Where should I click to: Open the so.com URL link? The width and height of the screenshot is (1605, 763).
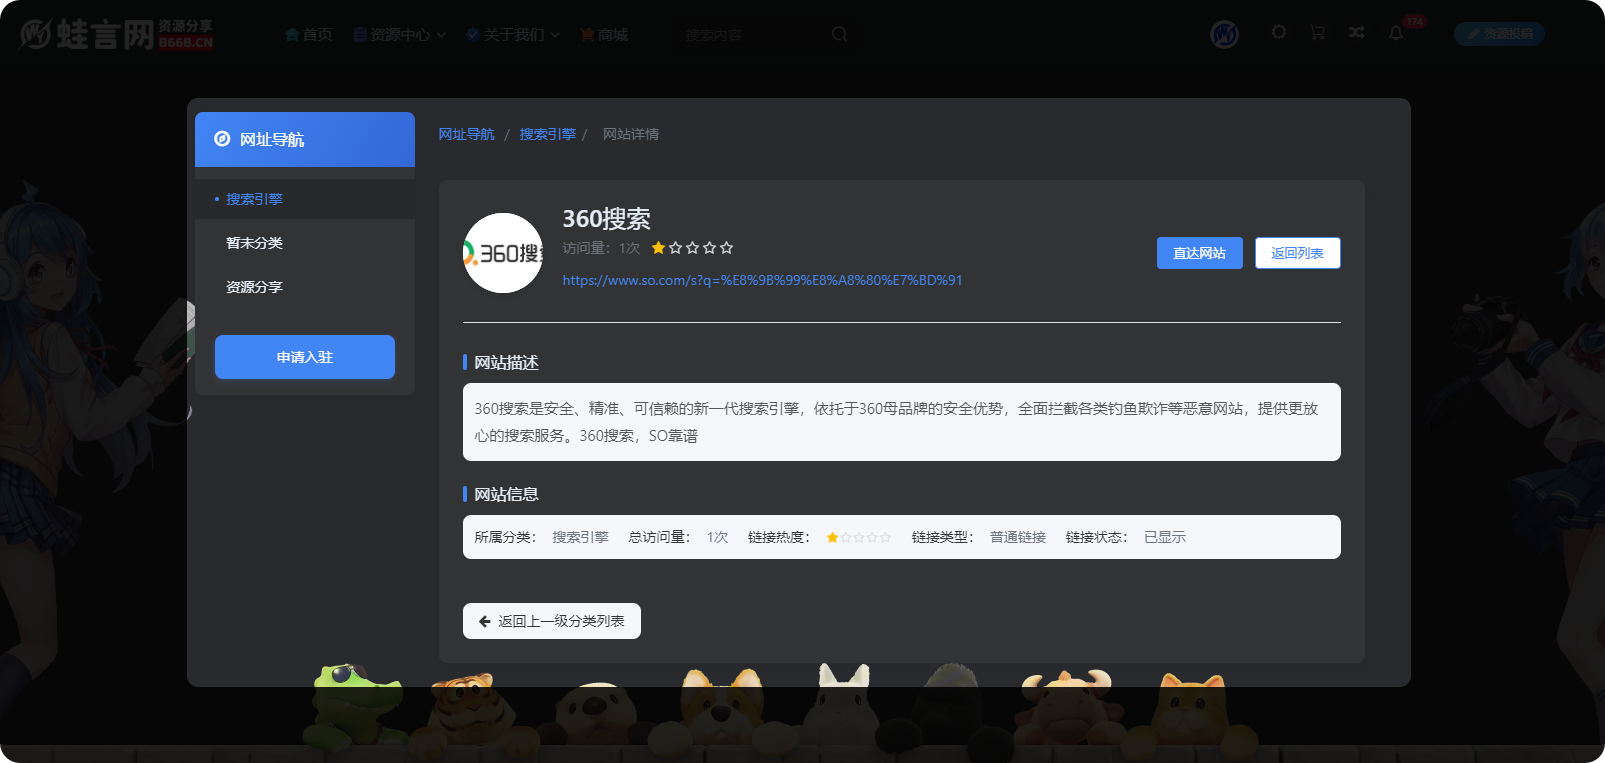[762, 280]
